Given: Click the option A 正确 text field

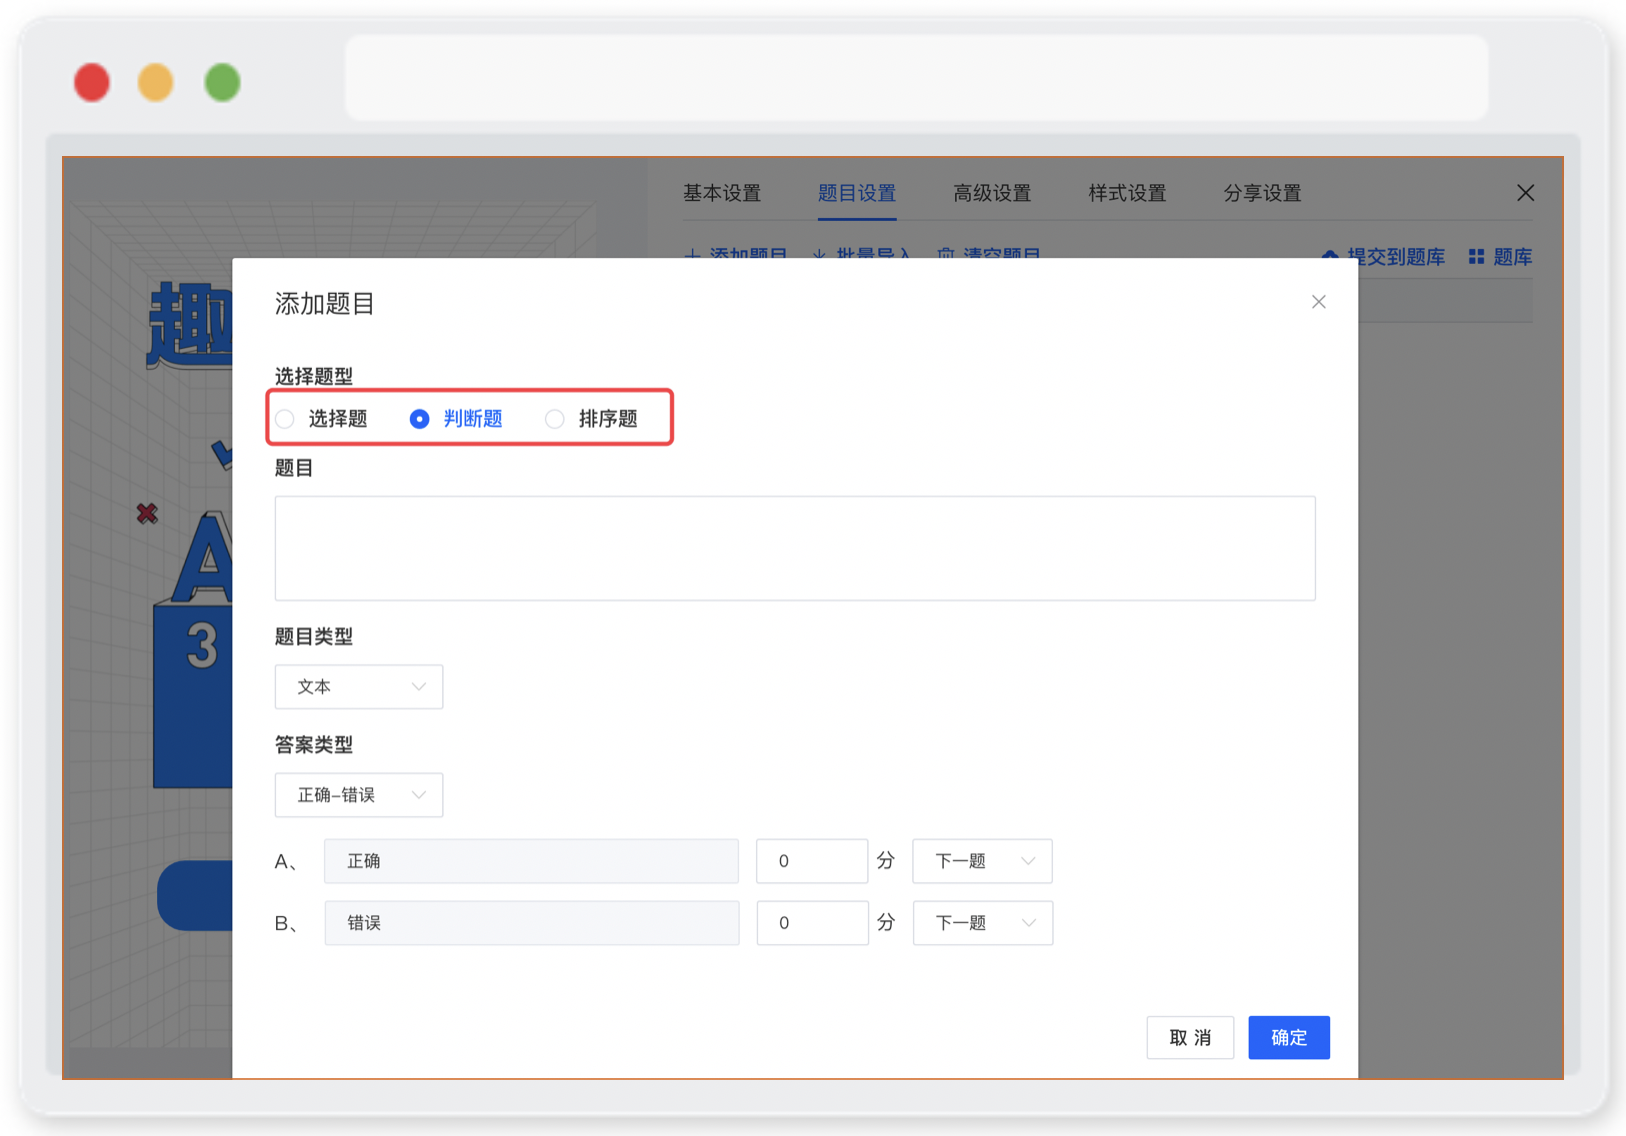Looking at the screenshot, I should click(x=531, y=861).
